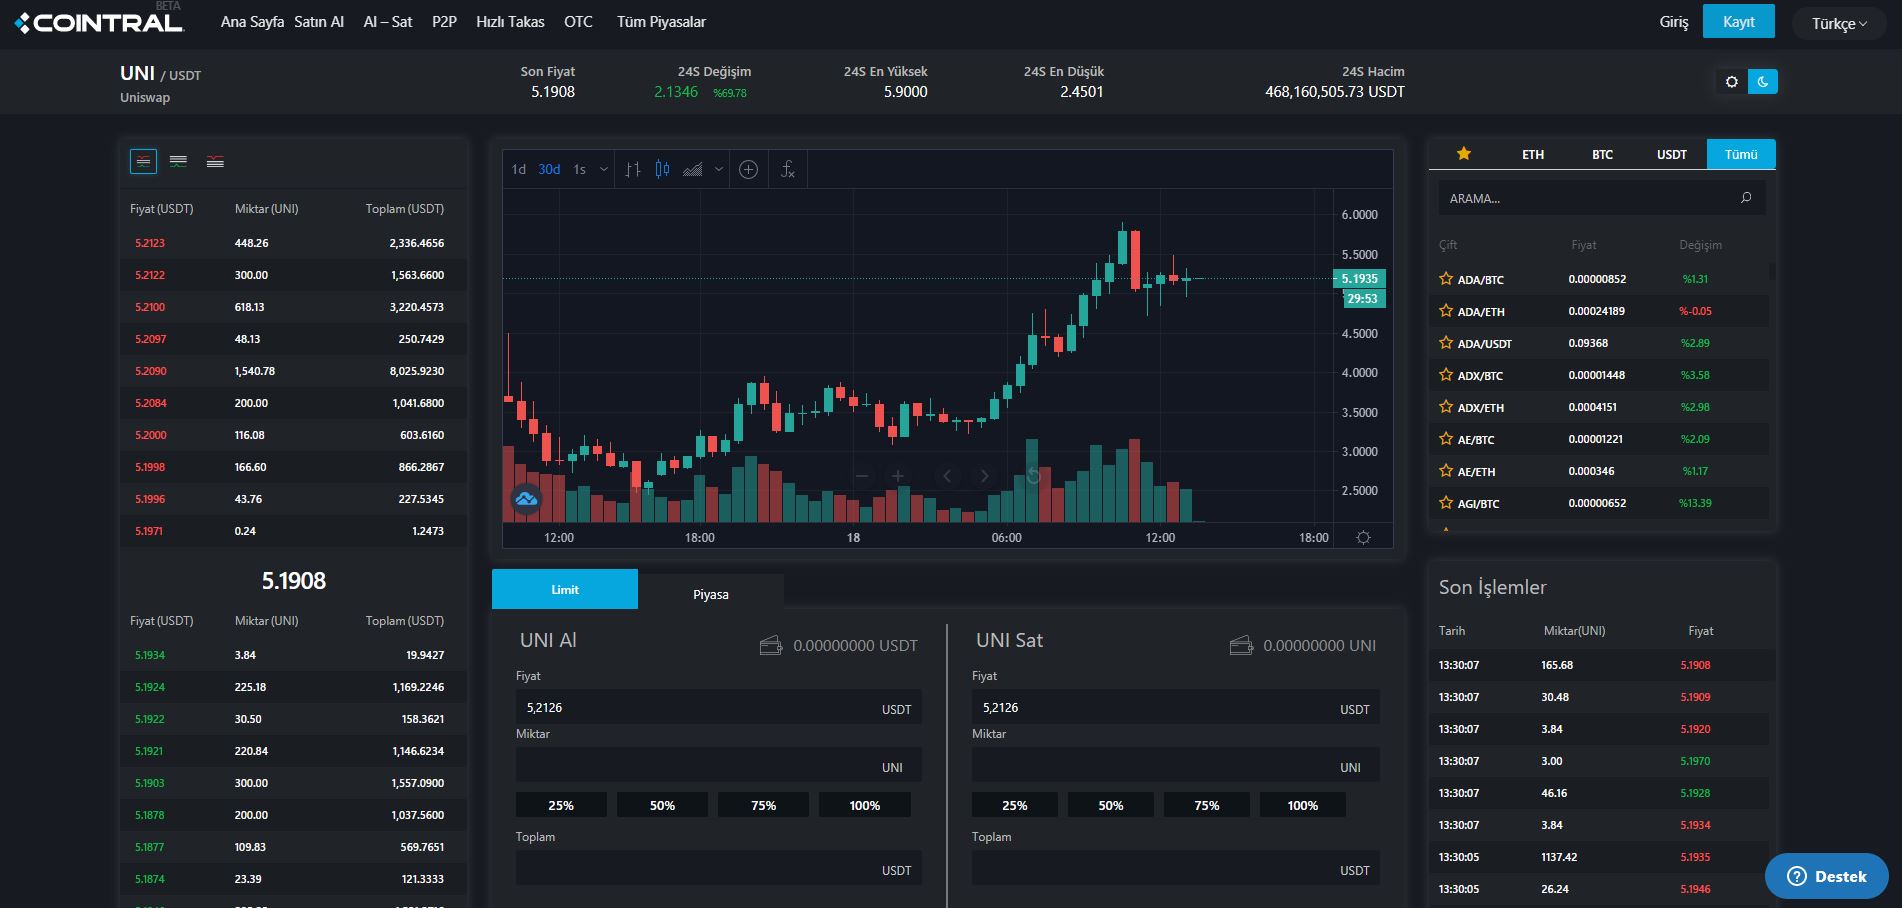
Task: Set sell amount to 75%
Action: pyautogui.click(x=1207, y=805)
